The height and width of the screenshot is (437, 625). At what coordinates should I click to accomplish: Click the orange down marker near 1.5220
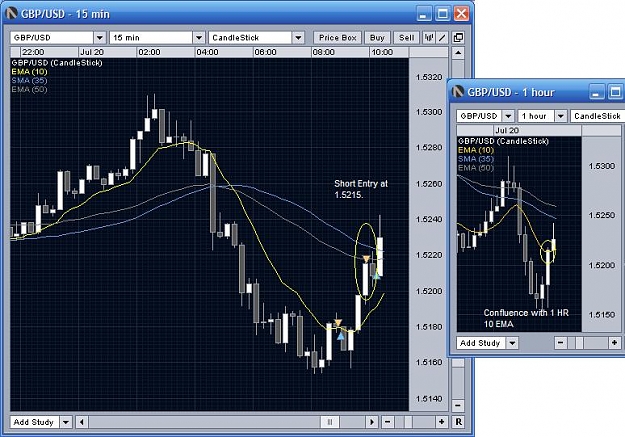366,259
